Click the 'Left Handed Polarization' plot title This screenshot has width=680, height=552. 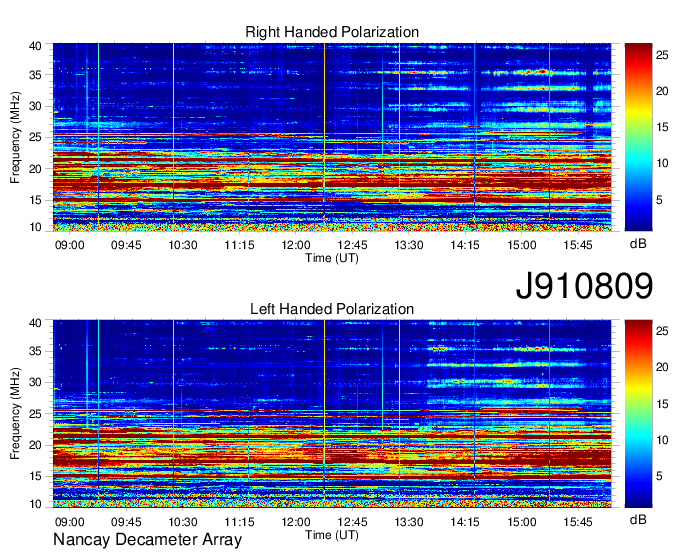[x=332, y=309]
